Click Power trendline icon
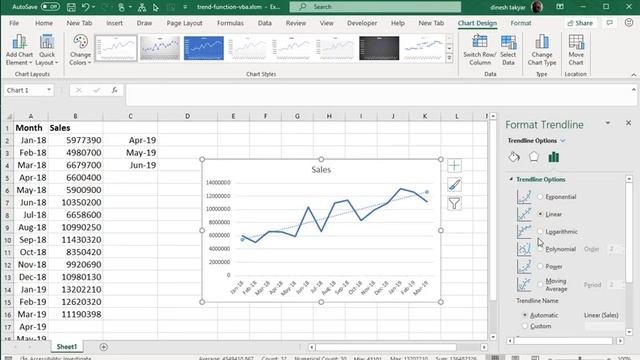This screenshot has width=640, height=360. [x=524, y=267]
